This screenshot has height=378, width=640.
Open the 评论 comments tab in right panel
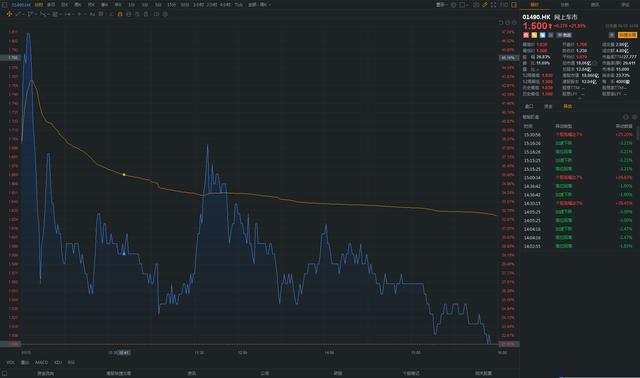pos(625,5)
